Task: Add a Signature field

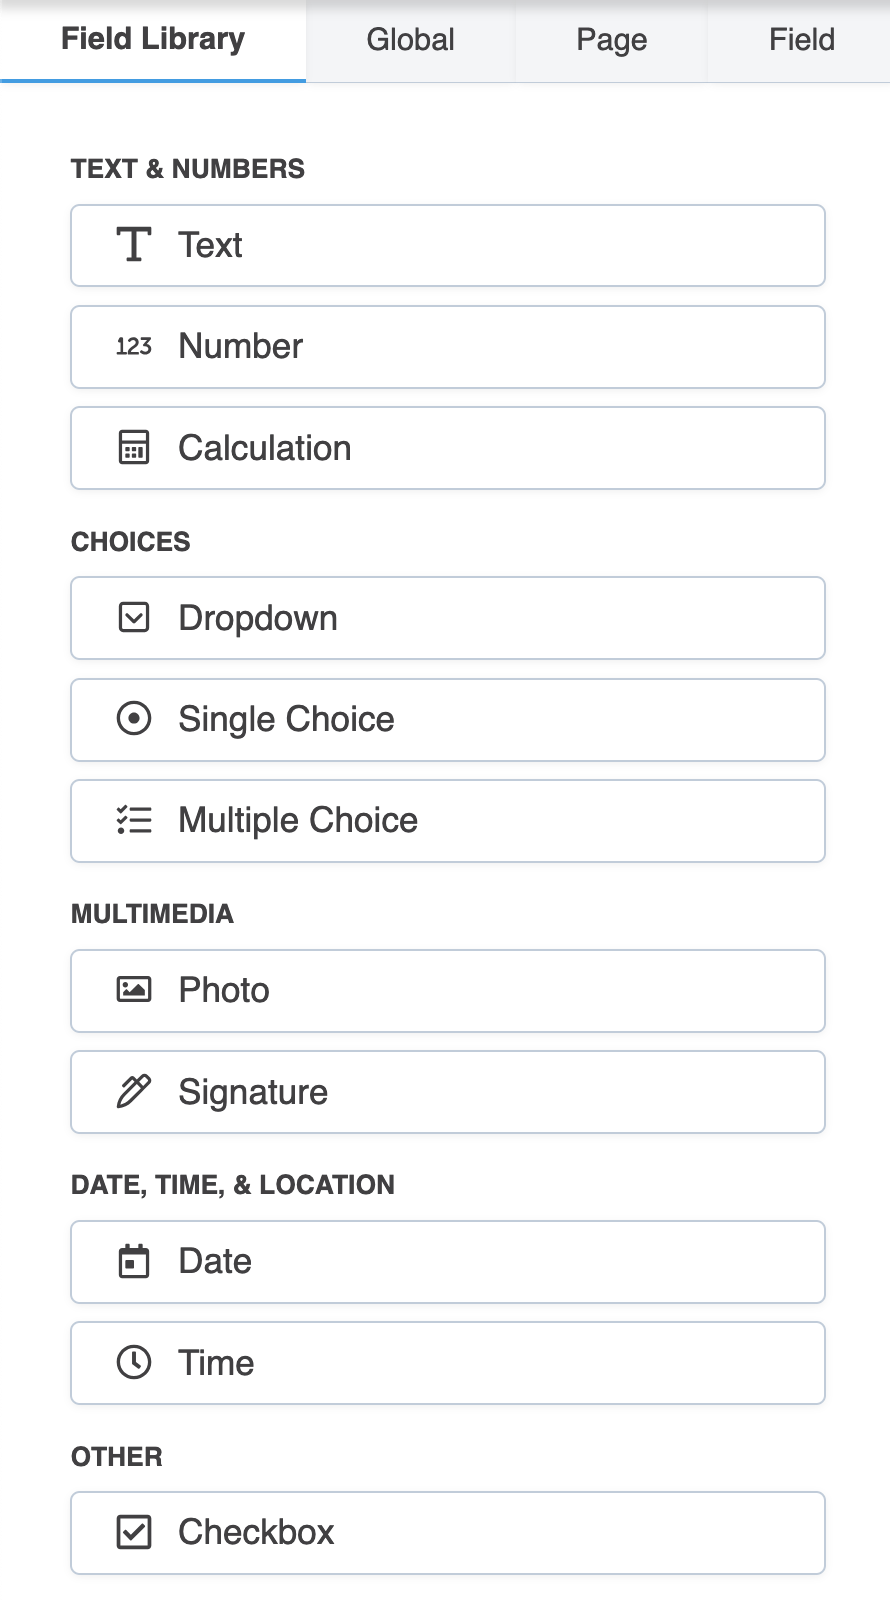Action: point(448,1092)
